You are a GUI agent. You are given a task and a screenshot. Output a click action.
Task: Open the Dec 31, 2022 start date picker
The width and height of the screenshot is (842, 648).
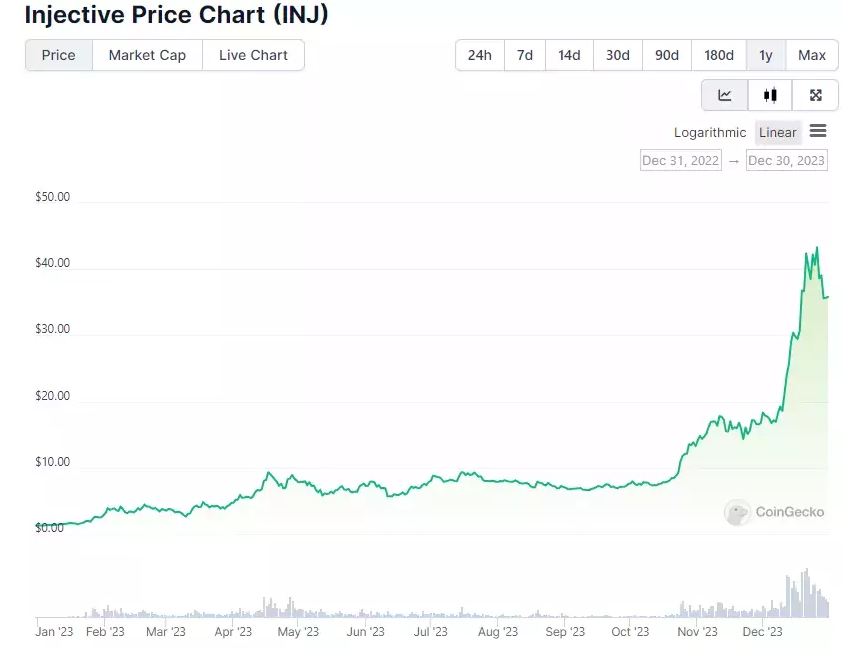pyautogui.click(x=680, y=161)
